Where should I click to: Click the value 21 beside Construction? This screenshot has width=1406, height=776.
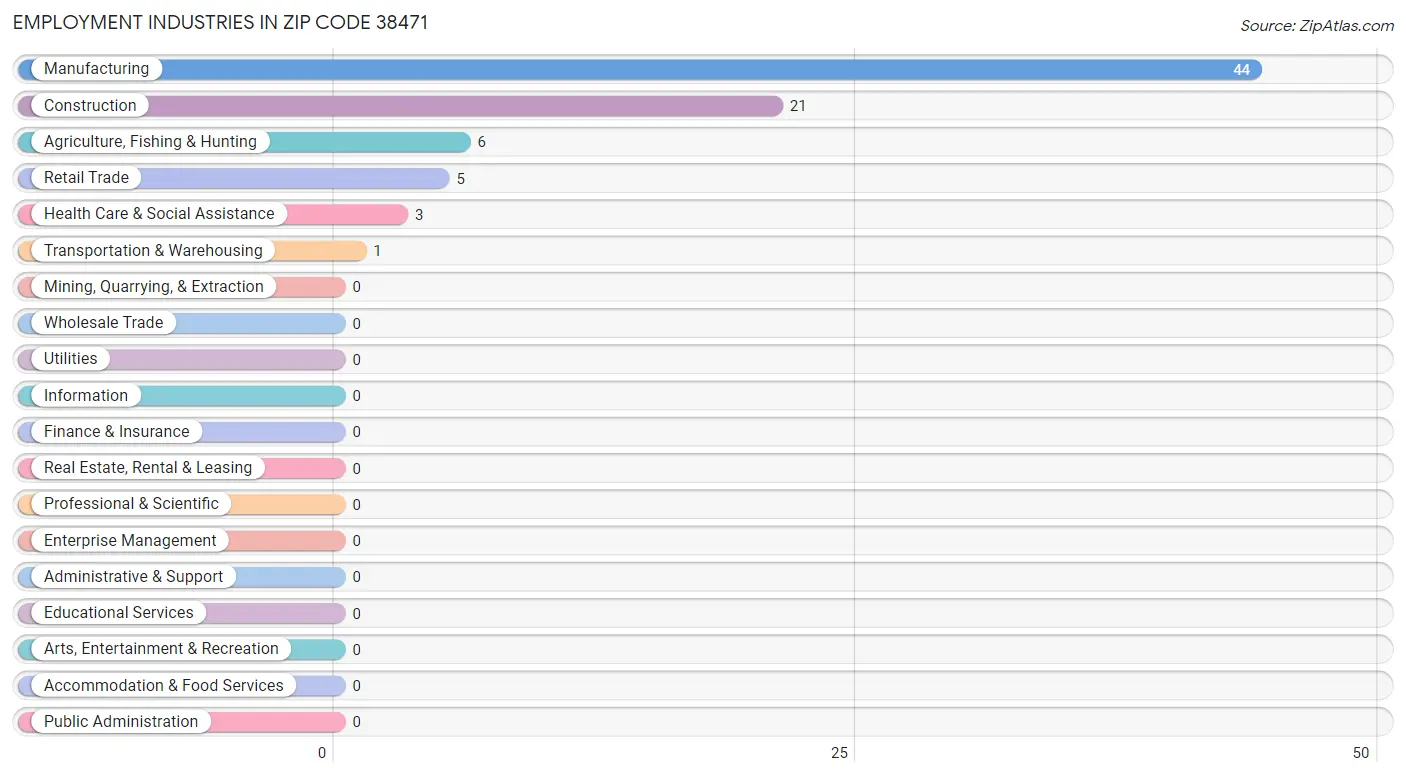(797, 106)
